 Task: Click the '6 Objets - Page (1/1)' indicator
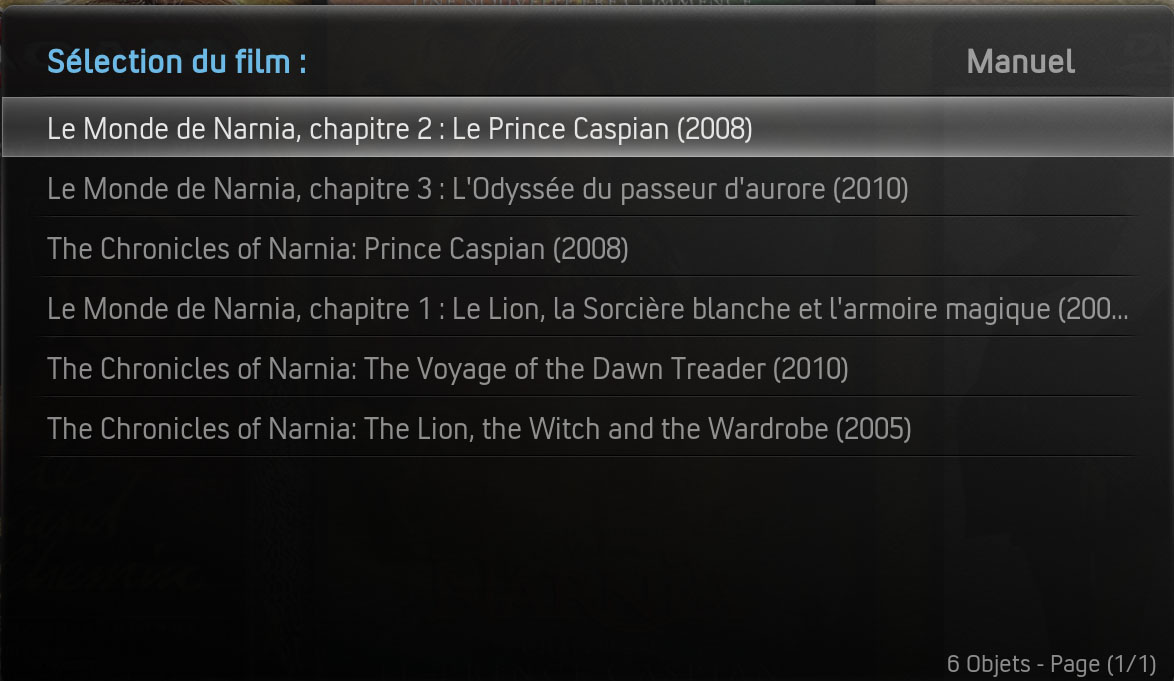(1051, 664)
